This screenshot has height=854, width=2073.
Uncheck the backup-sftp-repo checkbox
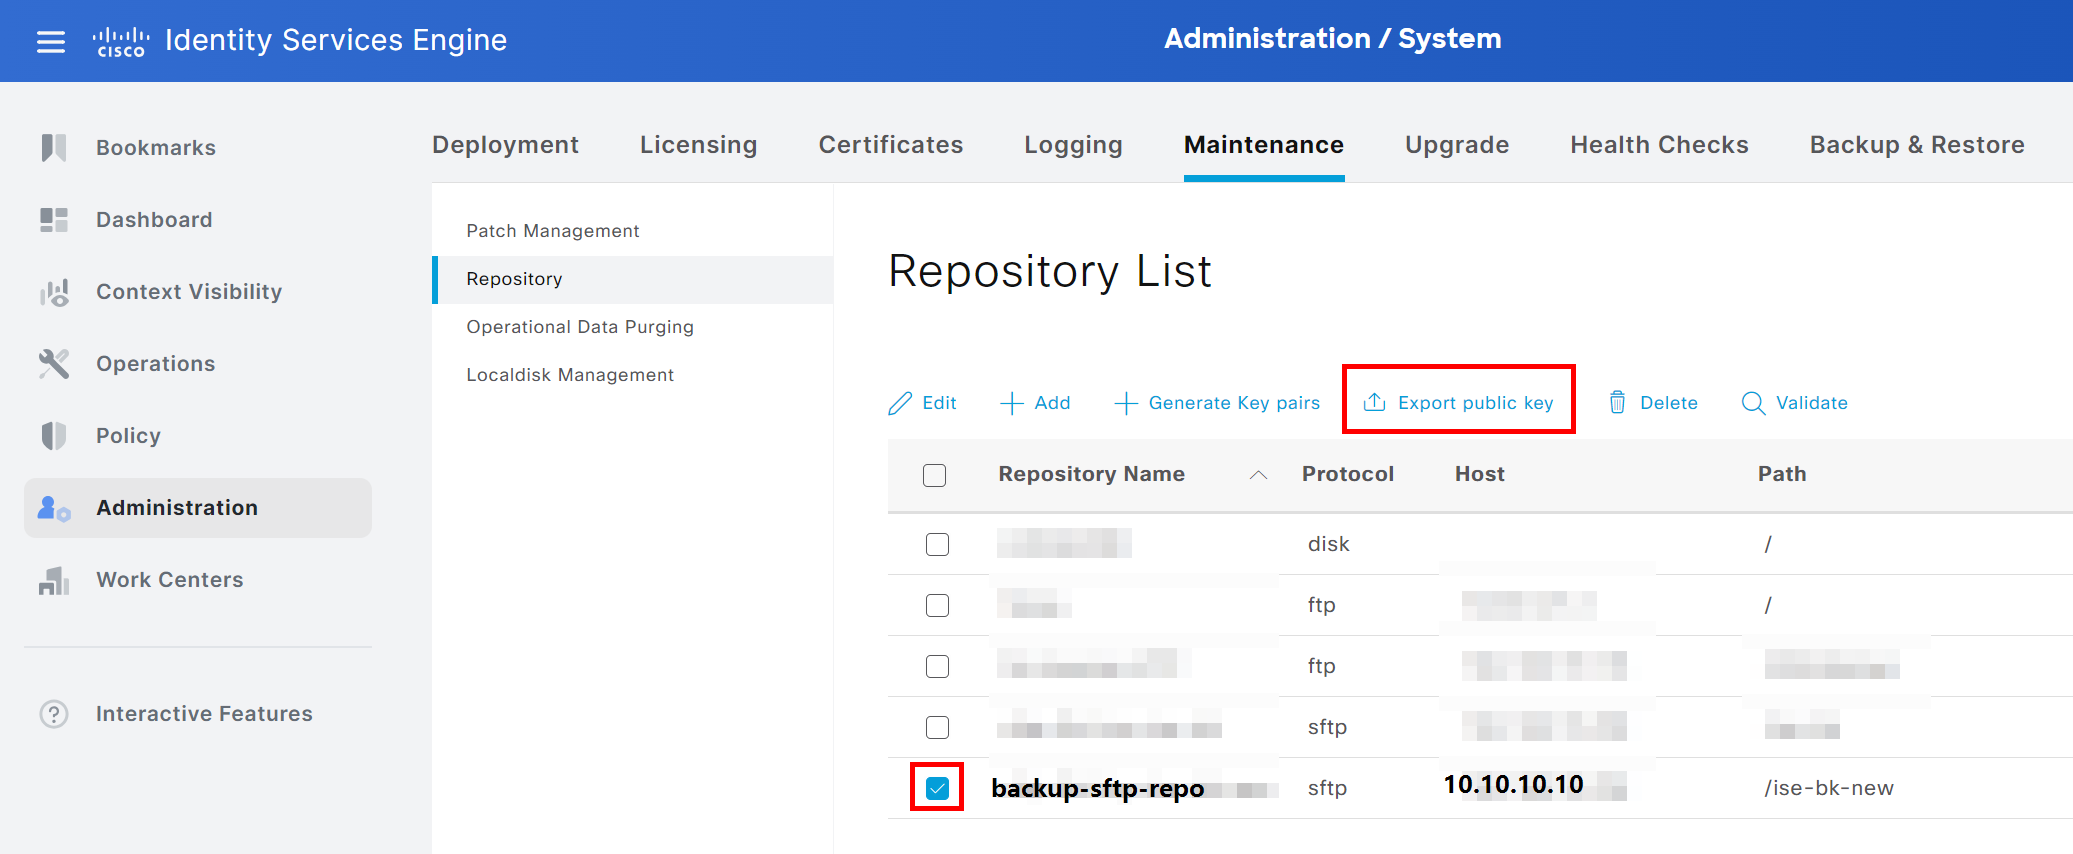937,788
